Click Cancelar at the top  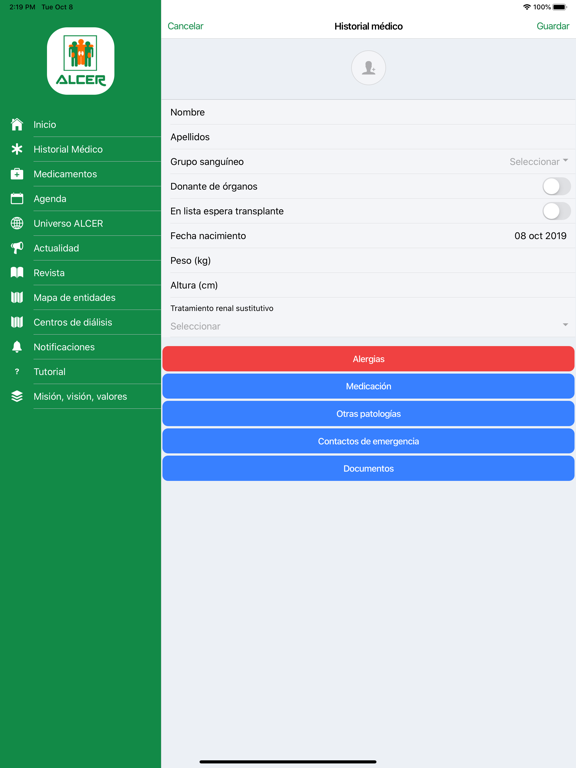185,26
